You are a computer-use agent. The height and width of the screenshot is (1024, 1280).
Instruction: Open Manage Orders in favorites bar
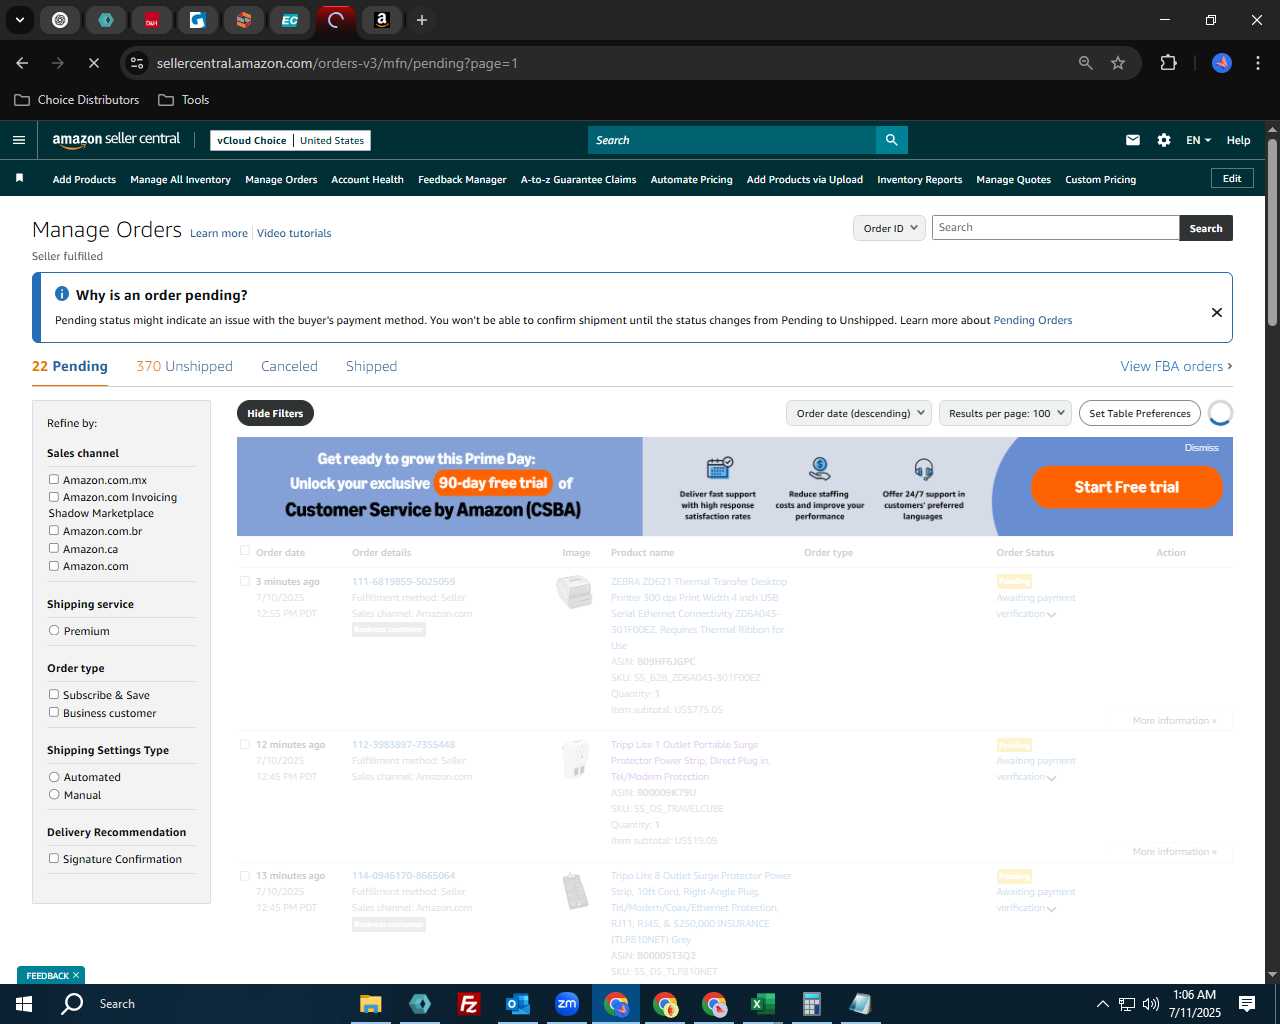point(281,179)
